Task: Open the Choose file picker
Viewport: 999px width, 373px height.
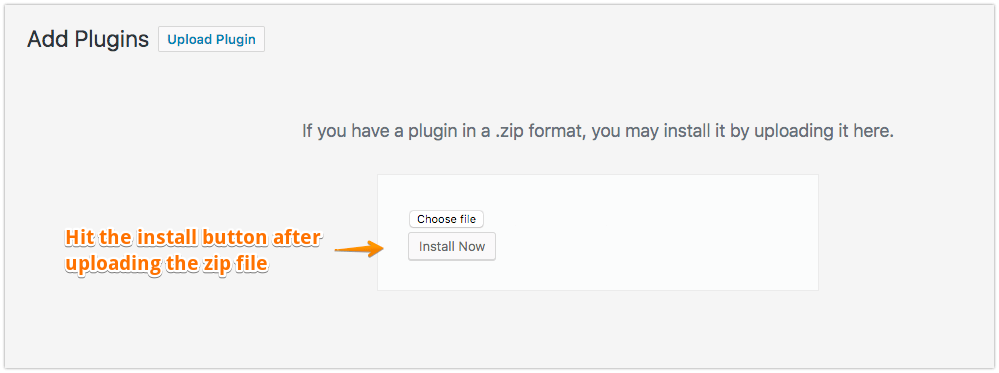Action: click(447, 219)
